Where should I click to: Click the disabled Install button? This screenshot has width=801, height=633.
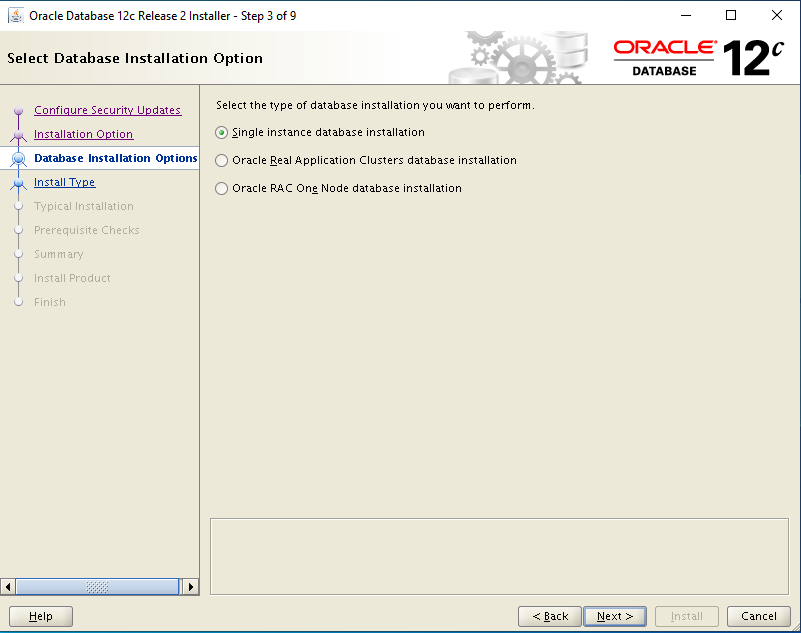tap(687, 616)
